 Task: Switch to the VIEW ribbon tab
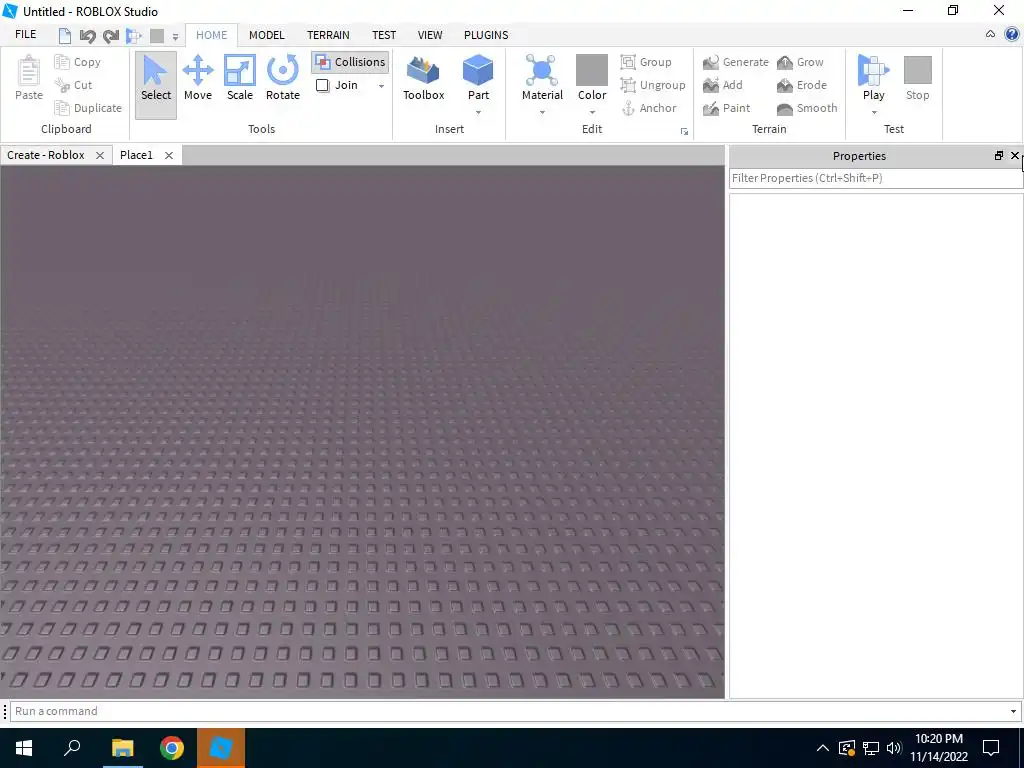[x=430, y=35]
